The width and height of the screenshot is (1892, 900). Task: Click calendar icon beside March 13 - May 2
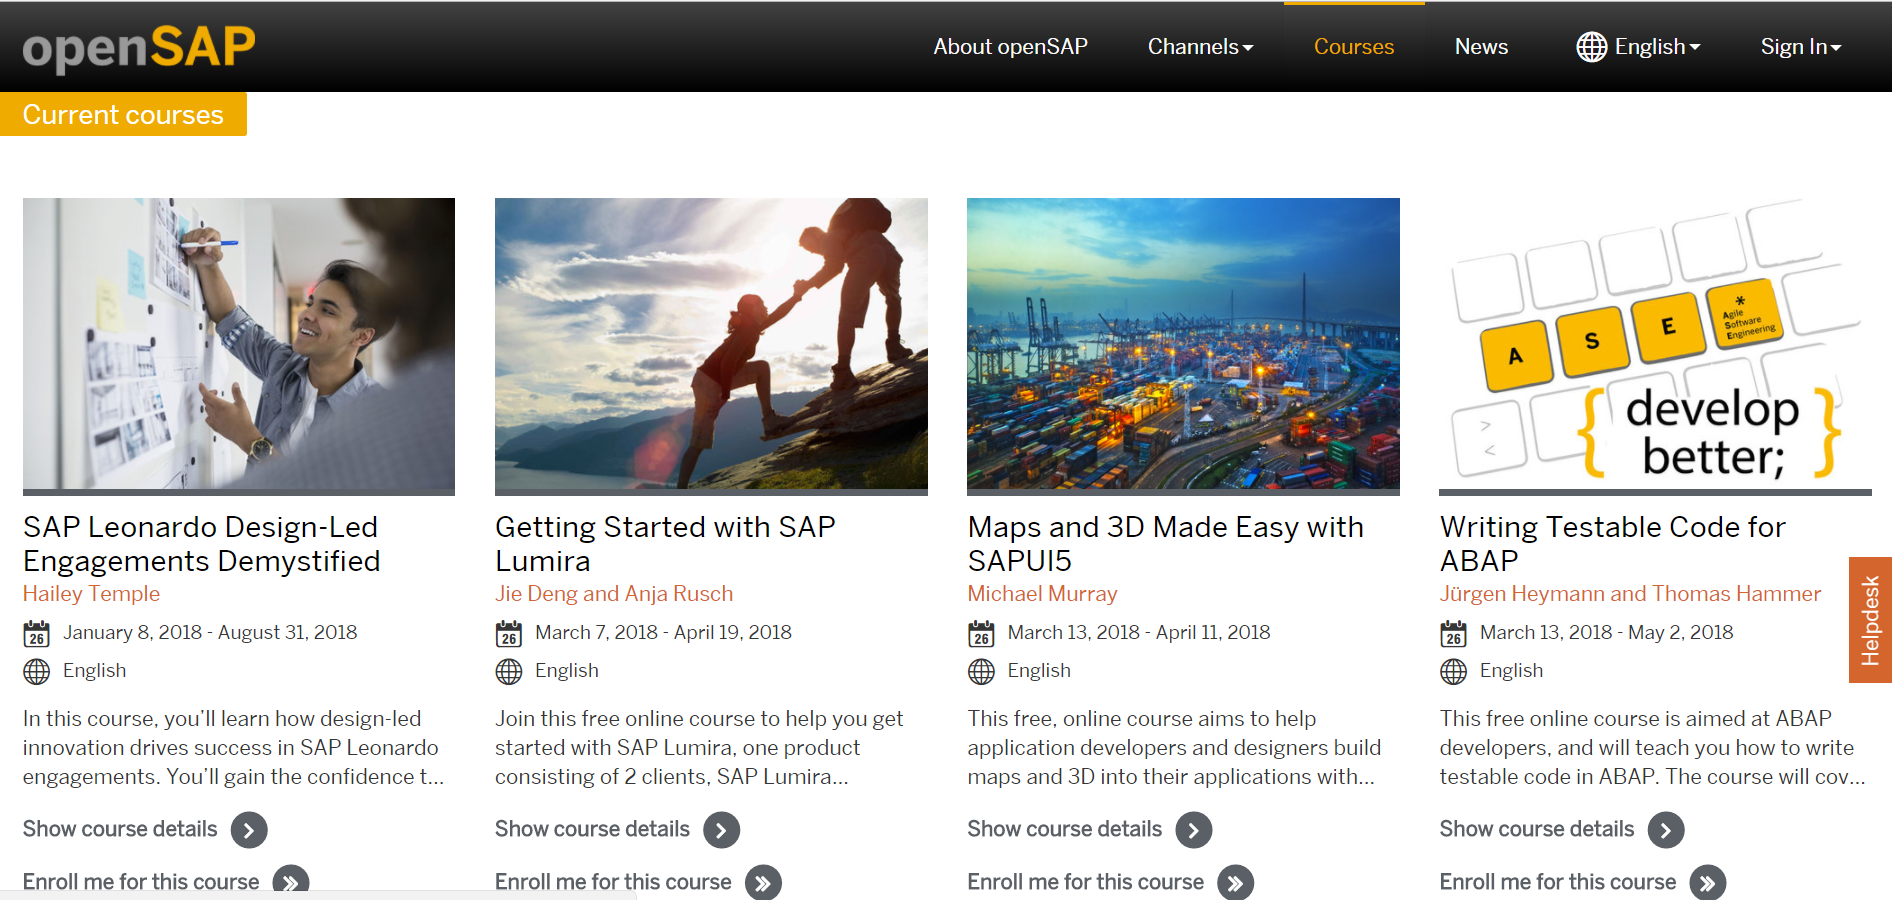click(1453, 633)
